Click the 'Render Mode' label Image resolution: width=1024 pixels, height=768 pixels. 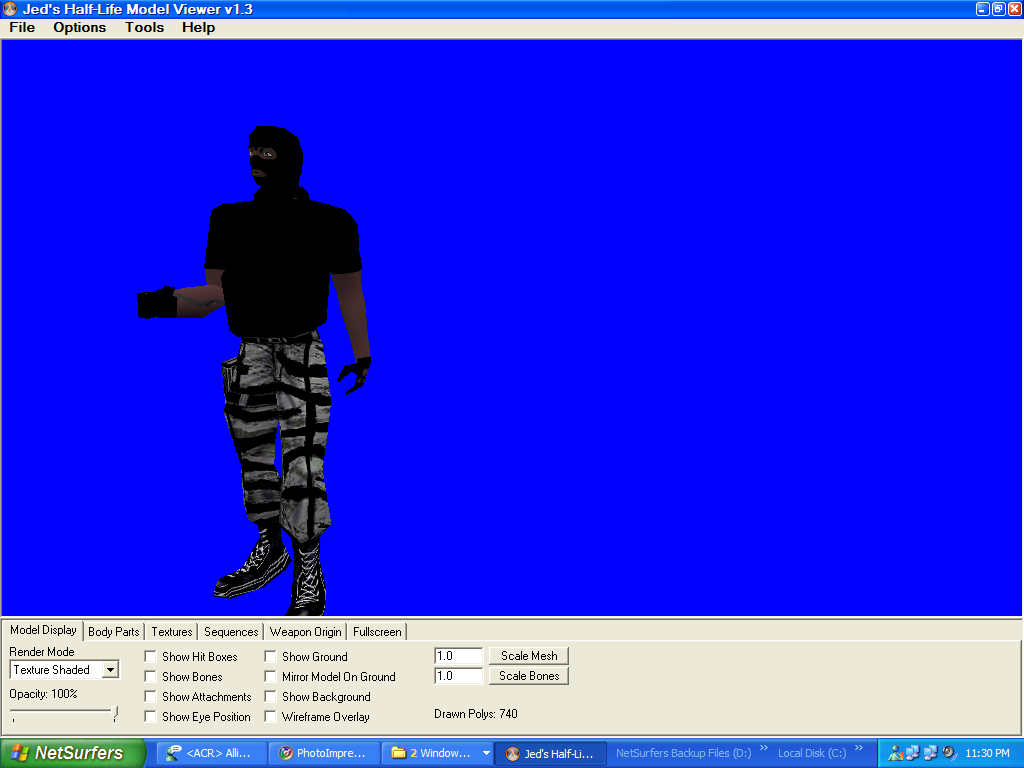pos(42,652)
